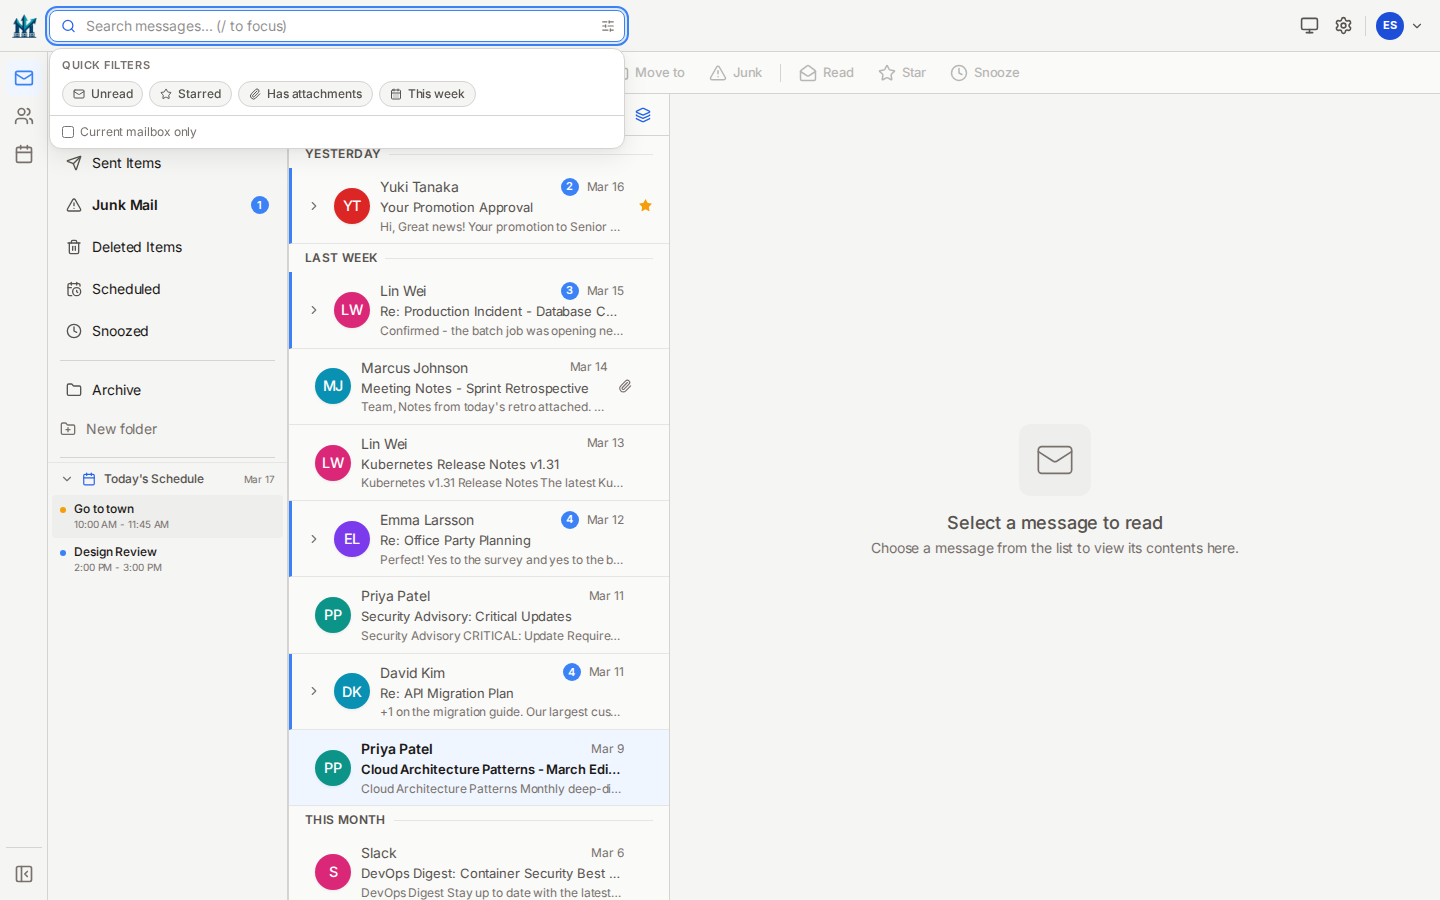Expand the Yuki Tanaka conversation thread
Viewport: 1440px width, 900px height.
click(x=314, y=206)
